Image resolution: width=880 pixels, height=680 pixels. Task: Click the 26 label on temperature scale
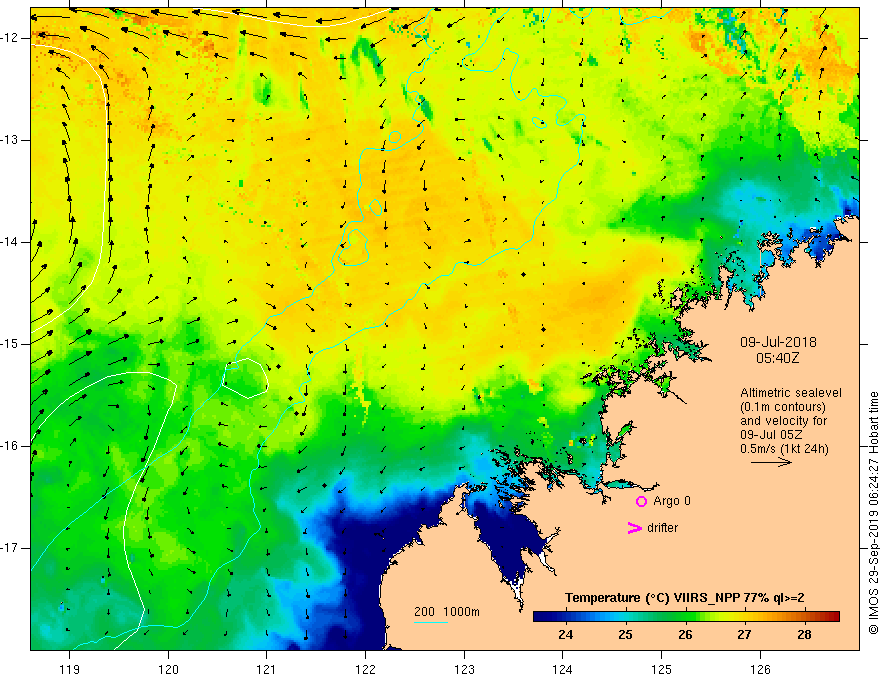click(685, 635)
